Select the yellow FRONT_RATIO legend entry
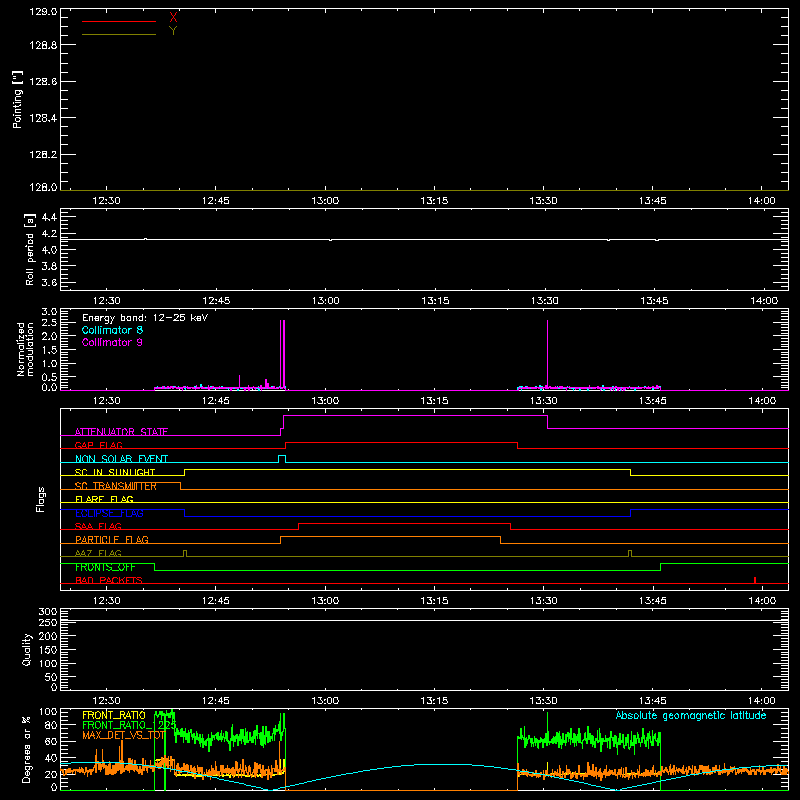This screenshot has width=800, height=800. tap(114, 715)
